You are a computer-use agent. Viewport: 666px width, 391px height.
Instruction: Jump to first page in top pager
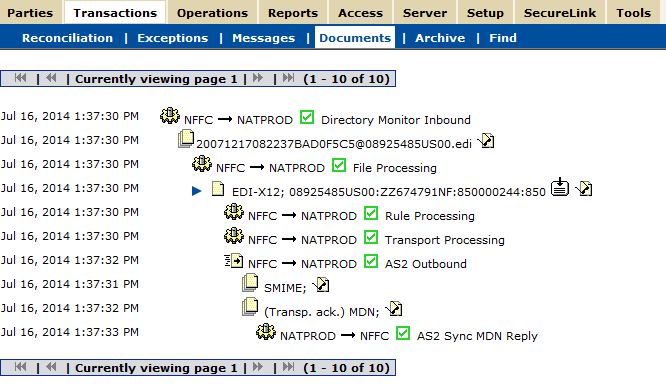click(20, 78)
